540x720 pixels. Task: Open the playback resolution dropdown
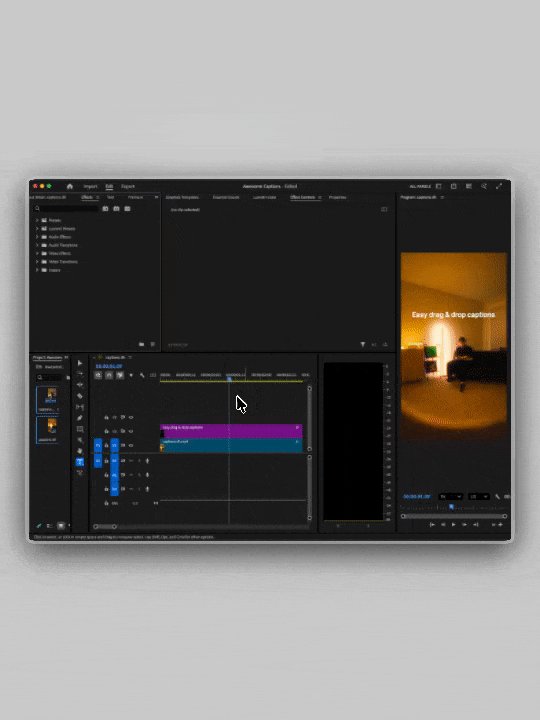[x=478, y=496]
